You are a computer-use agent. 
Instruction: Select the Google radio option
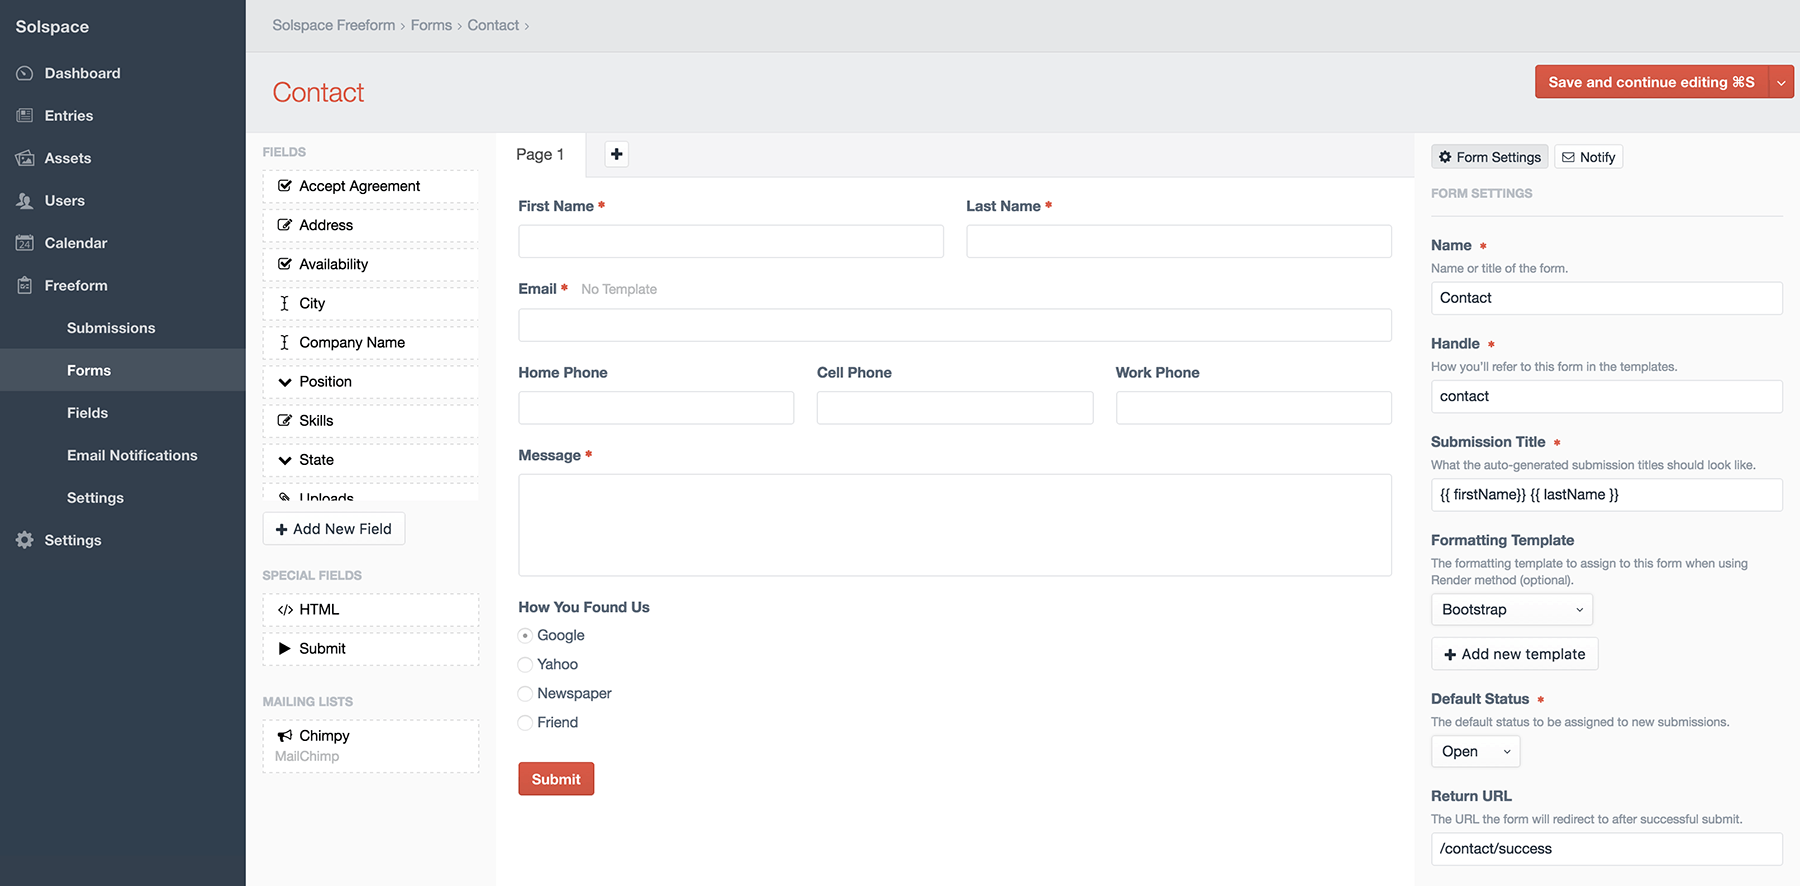(x=525, y=635)
